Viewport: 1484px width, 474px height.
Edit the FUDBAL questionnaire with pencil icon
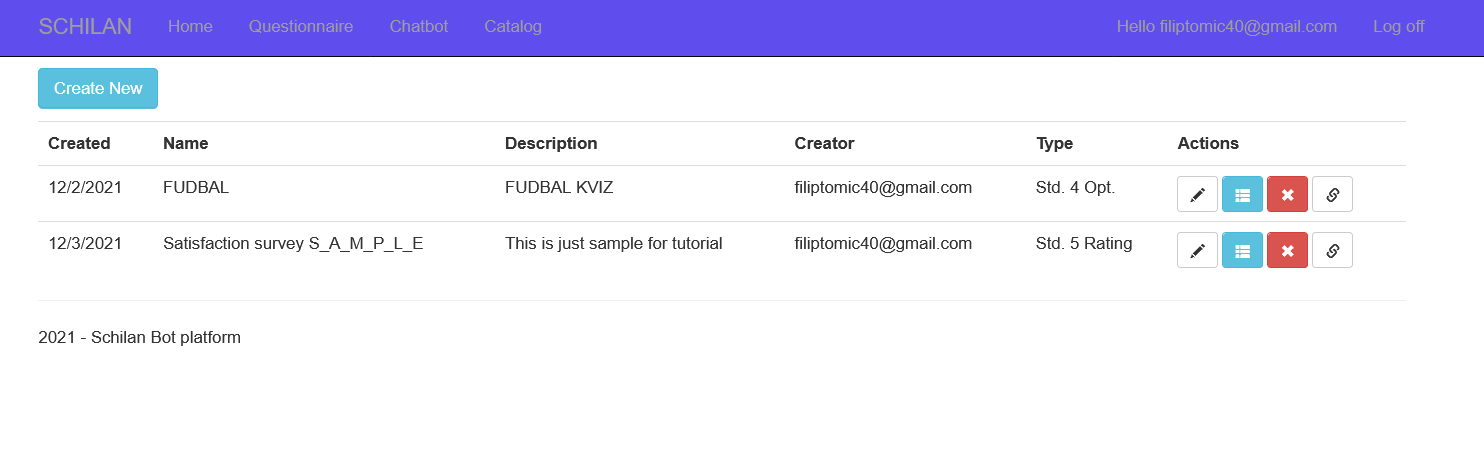[1197, 195]
